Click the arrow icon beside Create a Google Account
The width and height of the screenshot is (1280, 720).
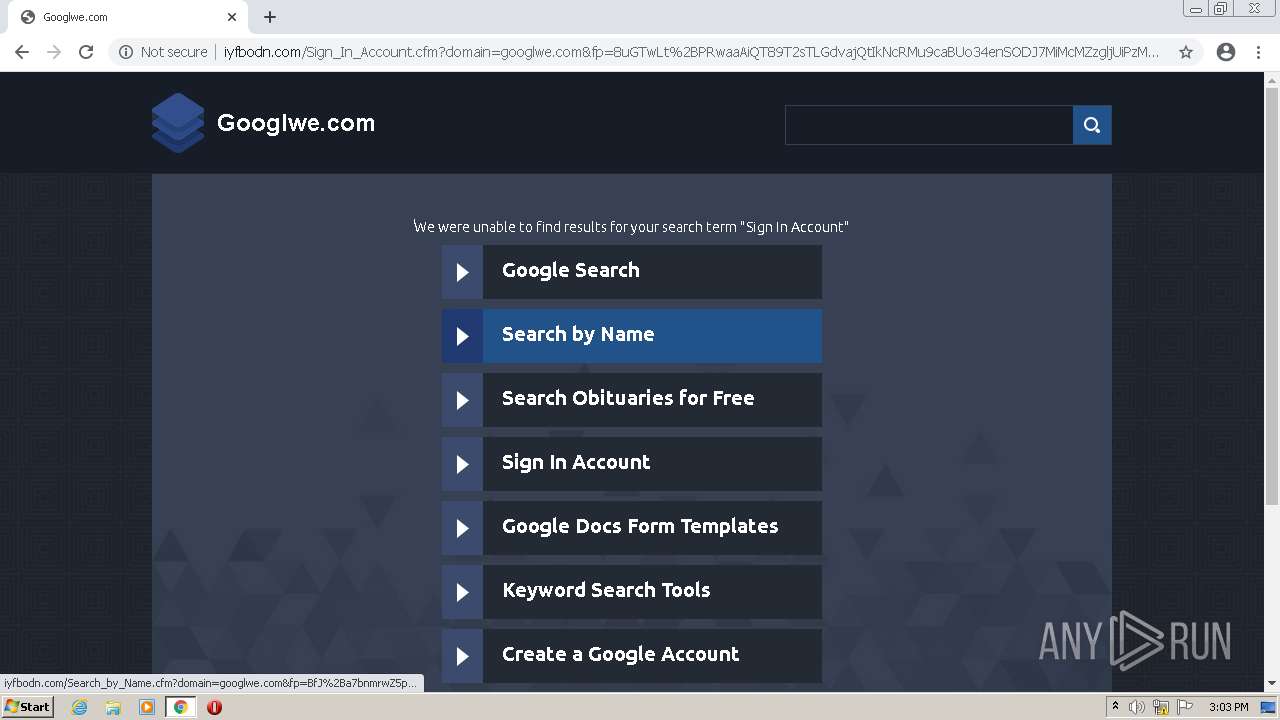point(462,656)
